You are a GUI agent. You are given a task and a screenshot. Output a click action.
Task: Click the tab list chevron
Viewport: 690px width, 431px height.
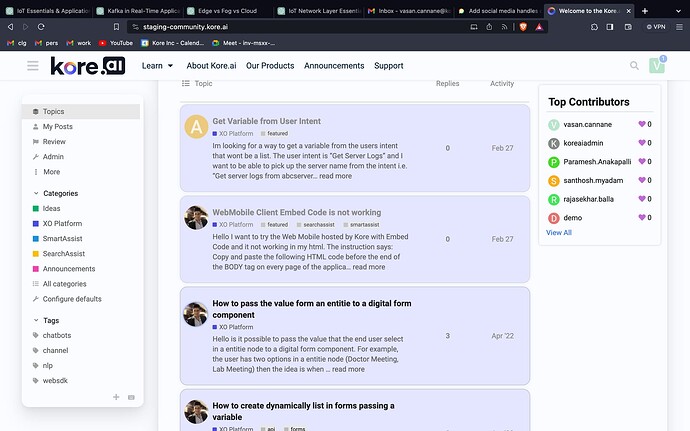pyautogui.click(x=678, y=11)
